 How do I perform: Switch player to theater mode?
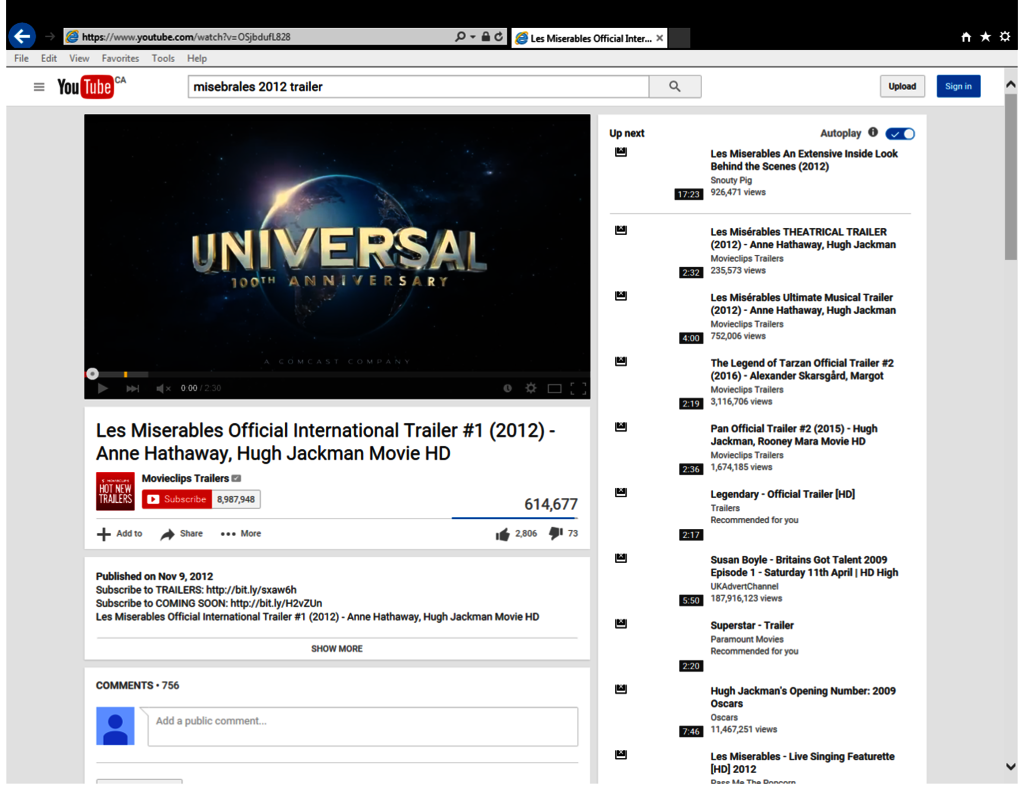point(554,388)
